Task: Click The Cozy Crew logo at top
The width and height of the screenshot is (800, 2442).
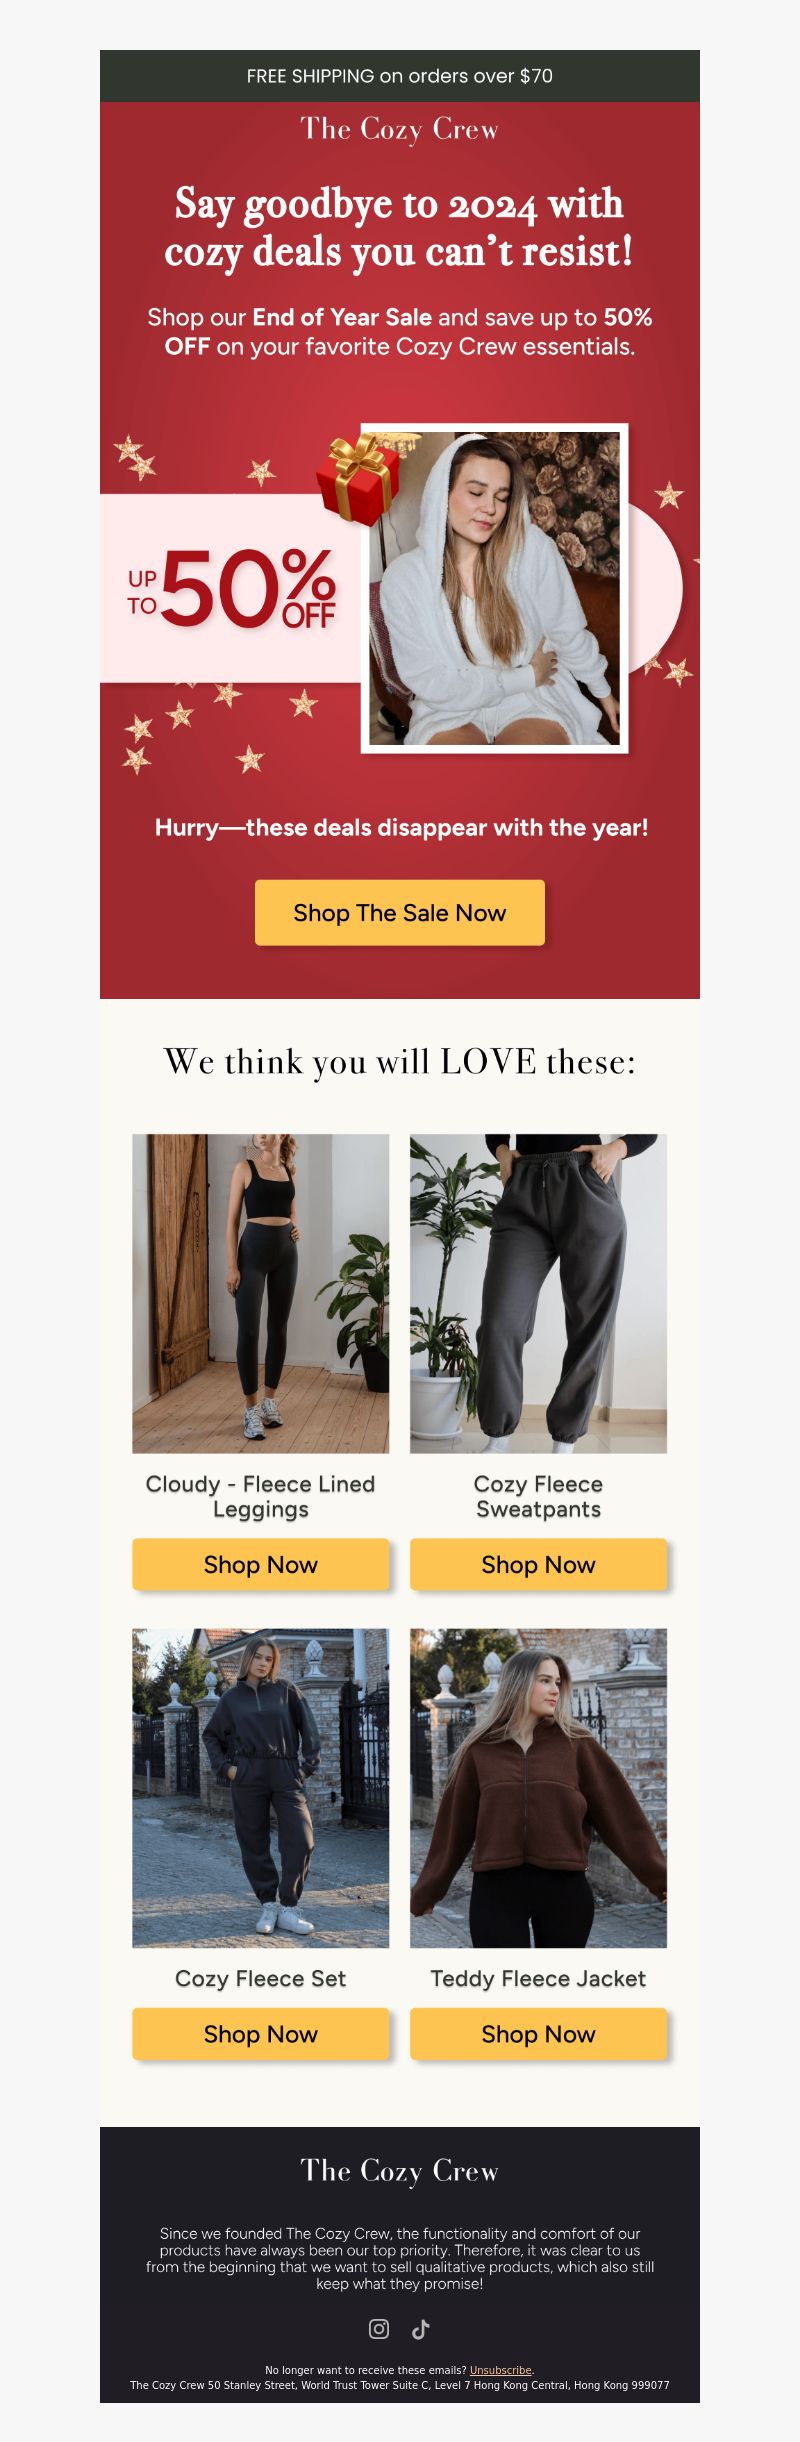Action: pyautogui.click(x=400, y=130)
